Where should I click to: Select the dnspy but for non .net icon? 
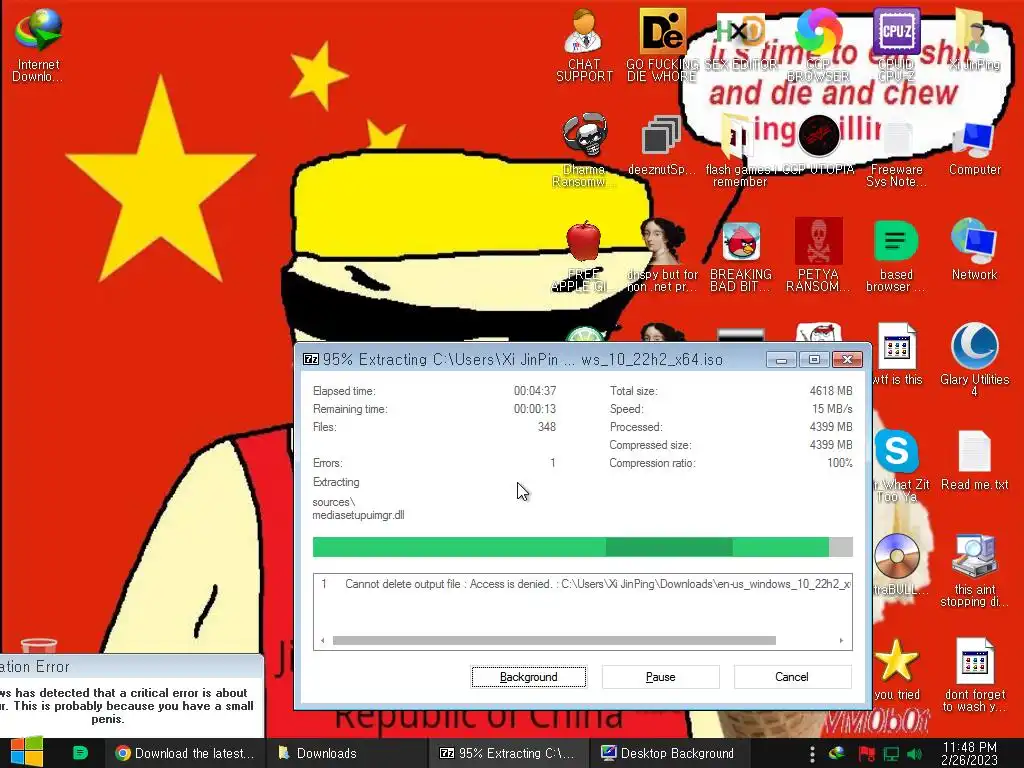[x=662, y=256]
